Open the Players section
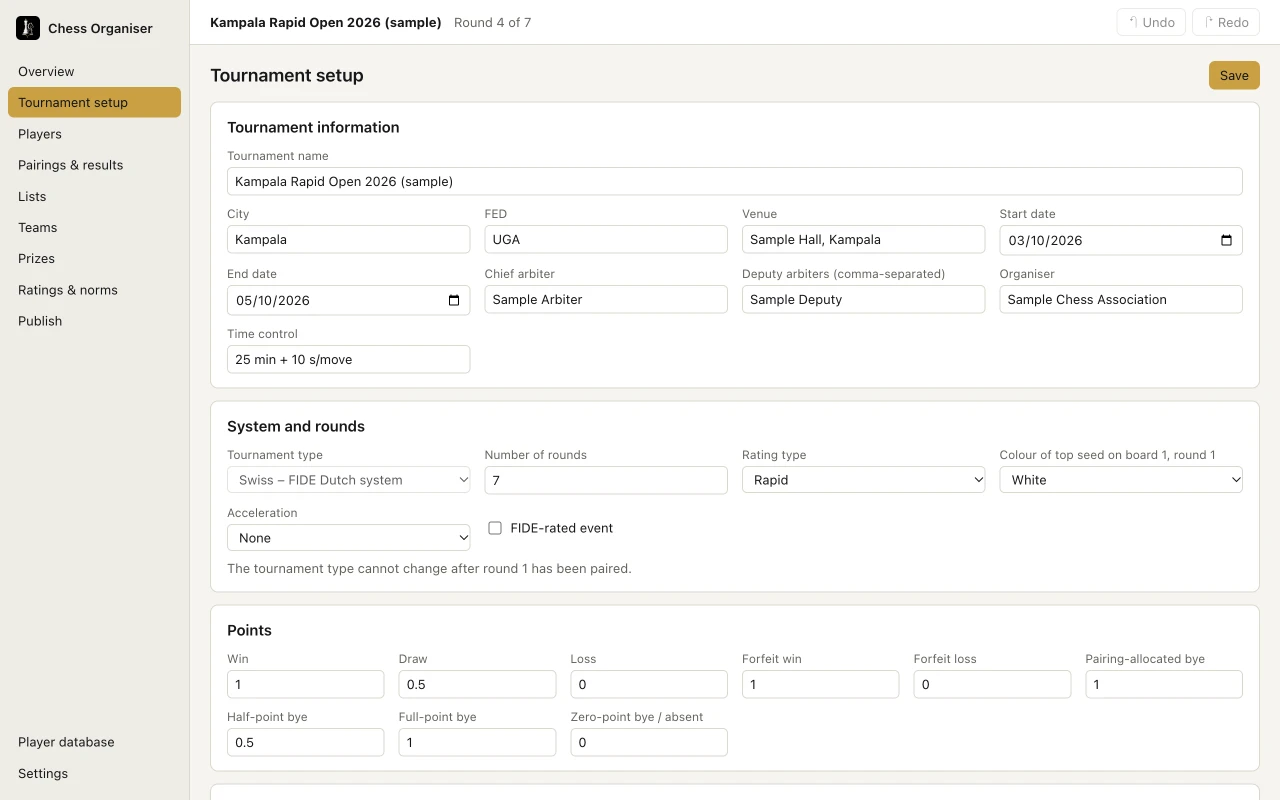This screenshot has height=800, width=1280. (94, 134)
